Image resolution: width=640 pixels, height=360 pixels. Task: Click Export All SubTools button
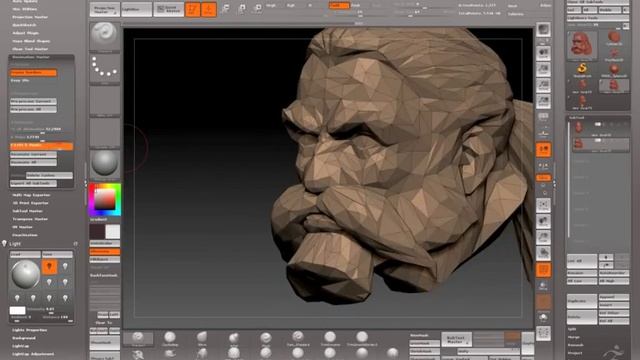[33, 184]
